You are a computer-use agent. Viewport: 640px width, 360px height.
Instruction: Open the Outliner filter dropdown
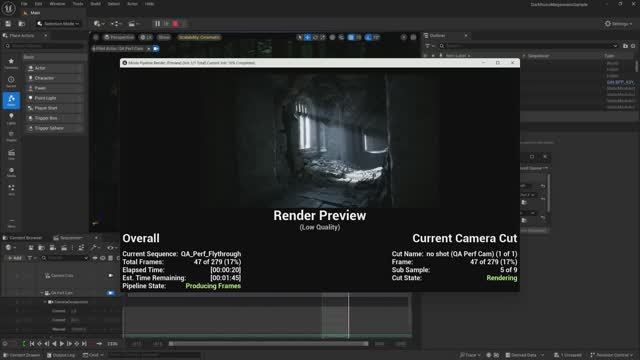click(x=429, y=46)
